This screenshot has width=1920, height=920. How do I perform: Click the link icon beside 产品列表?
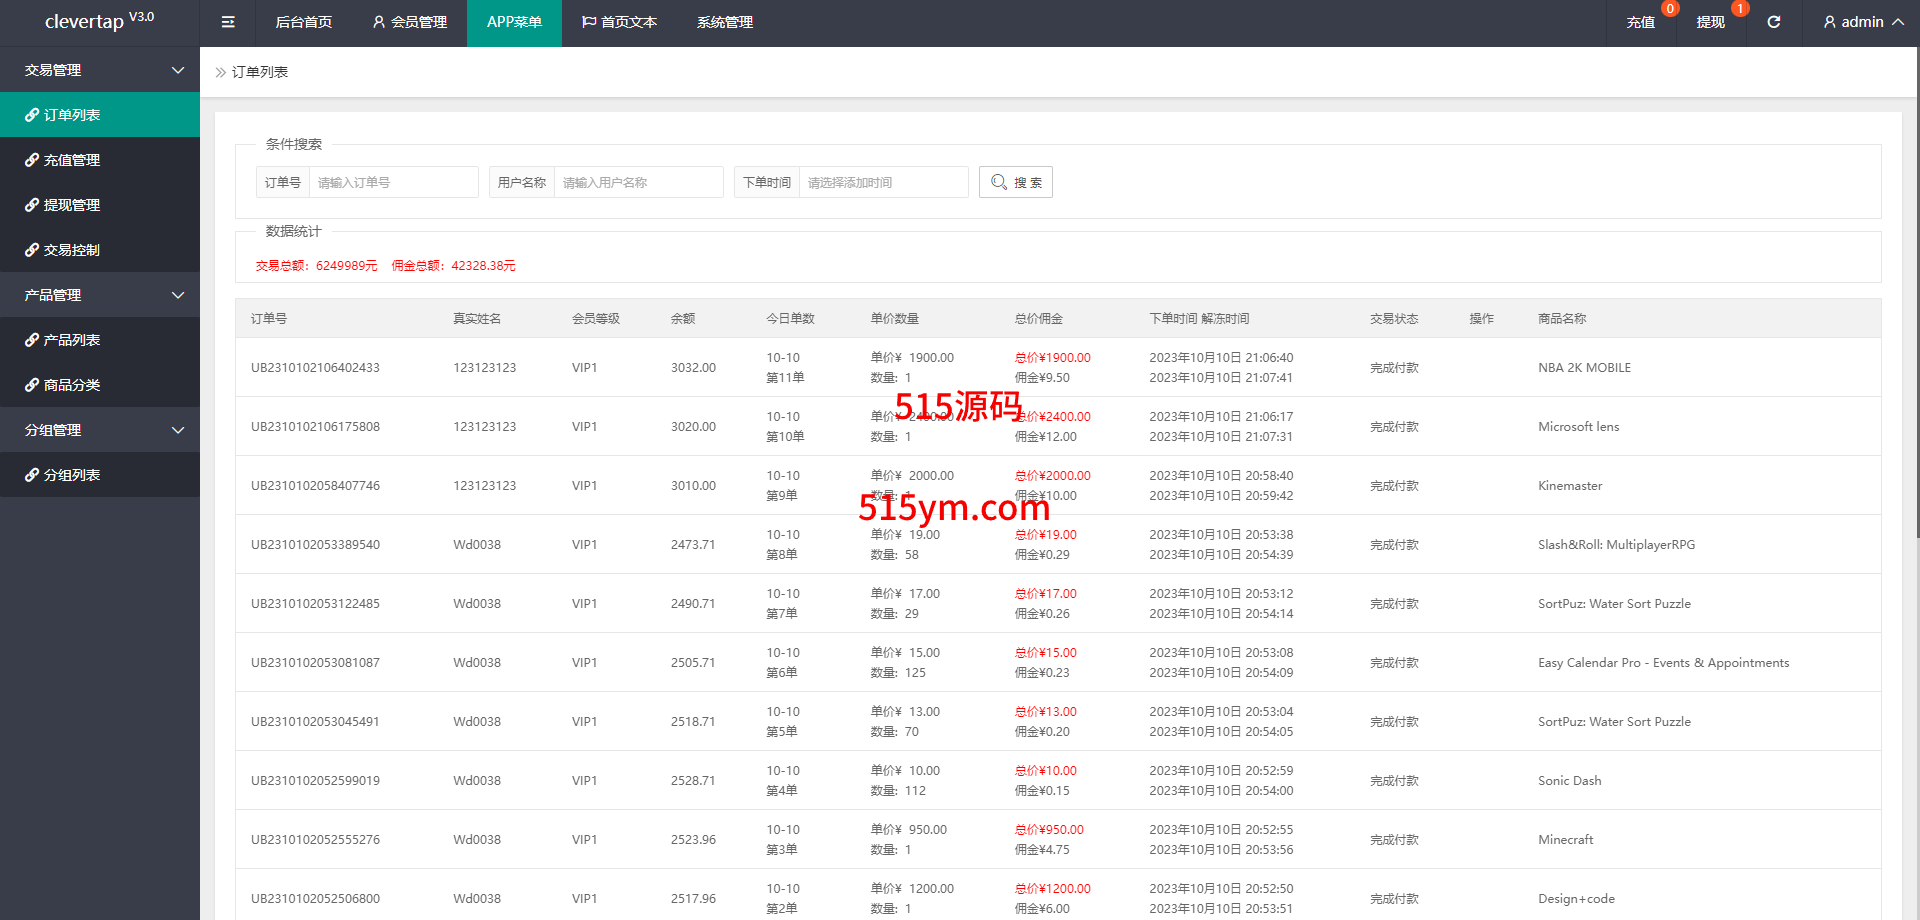(32, 340)
